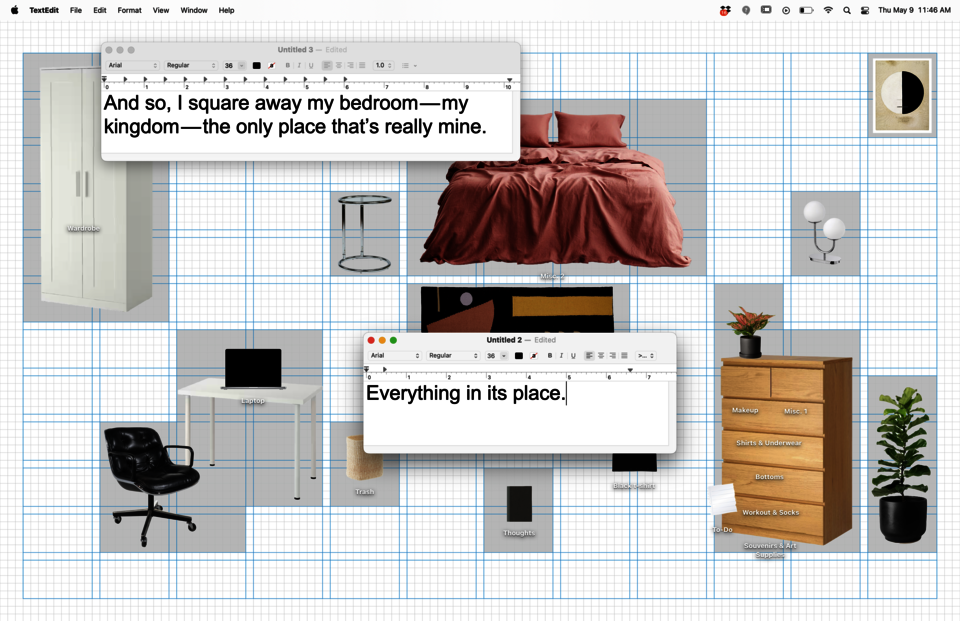The height and width of the screenshot is (621, 960).
Task: Open text highlight color in Untitled 3
Action: [x=272, y=65]
